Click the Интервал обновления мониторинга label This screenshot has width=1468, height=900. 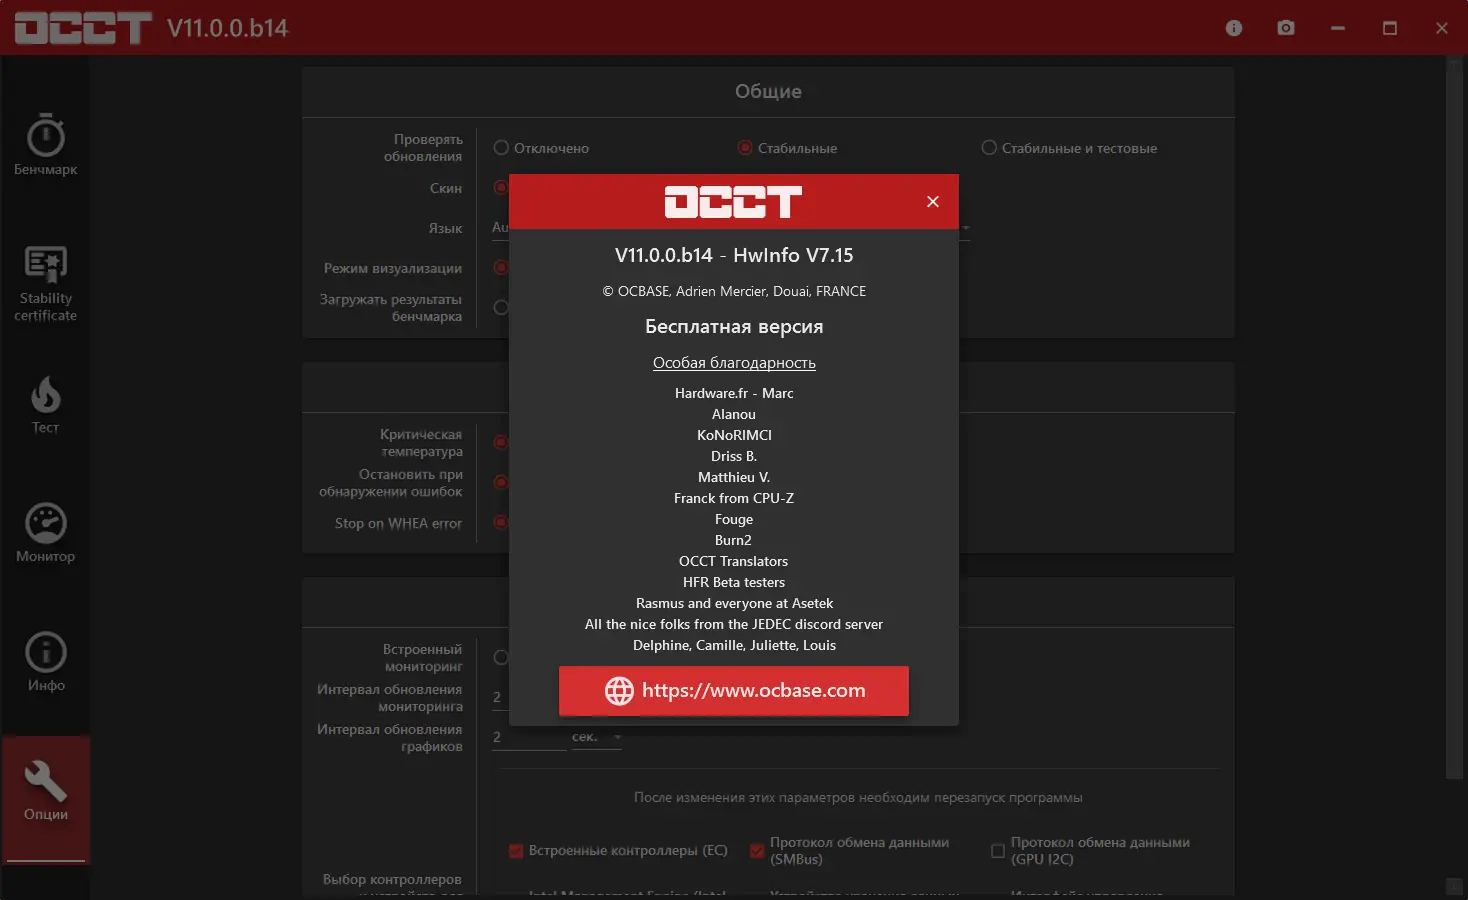pyautogui.click(x=390, y=698)
